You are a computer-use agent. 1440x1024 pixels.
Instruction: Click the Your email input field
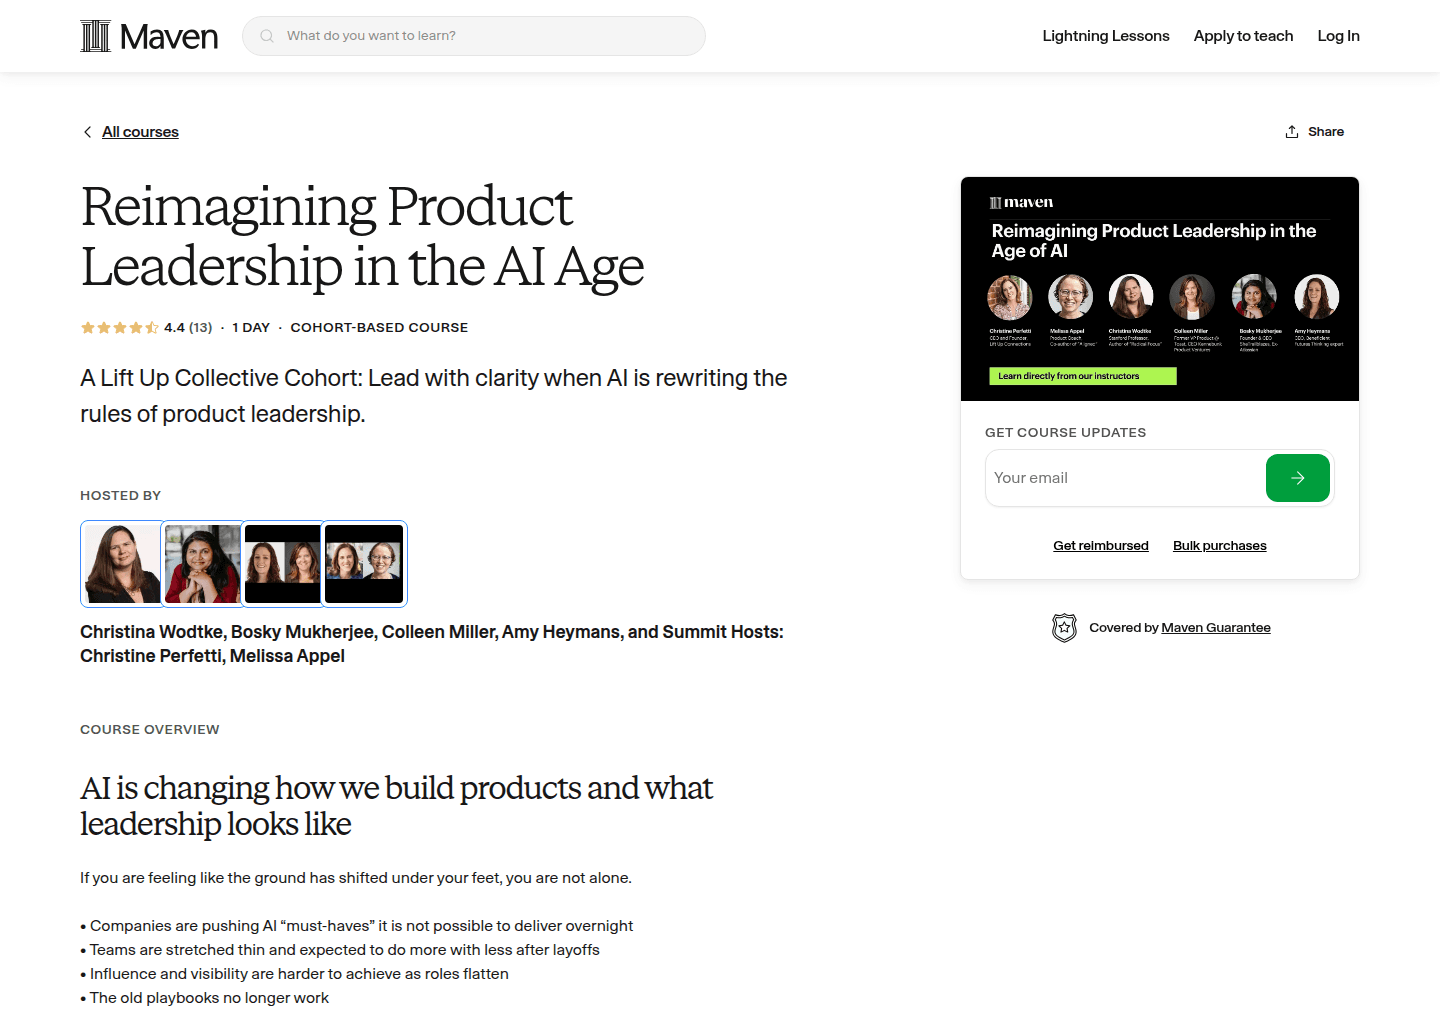point(1100,478)
